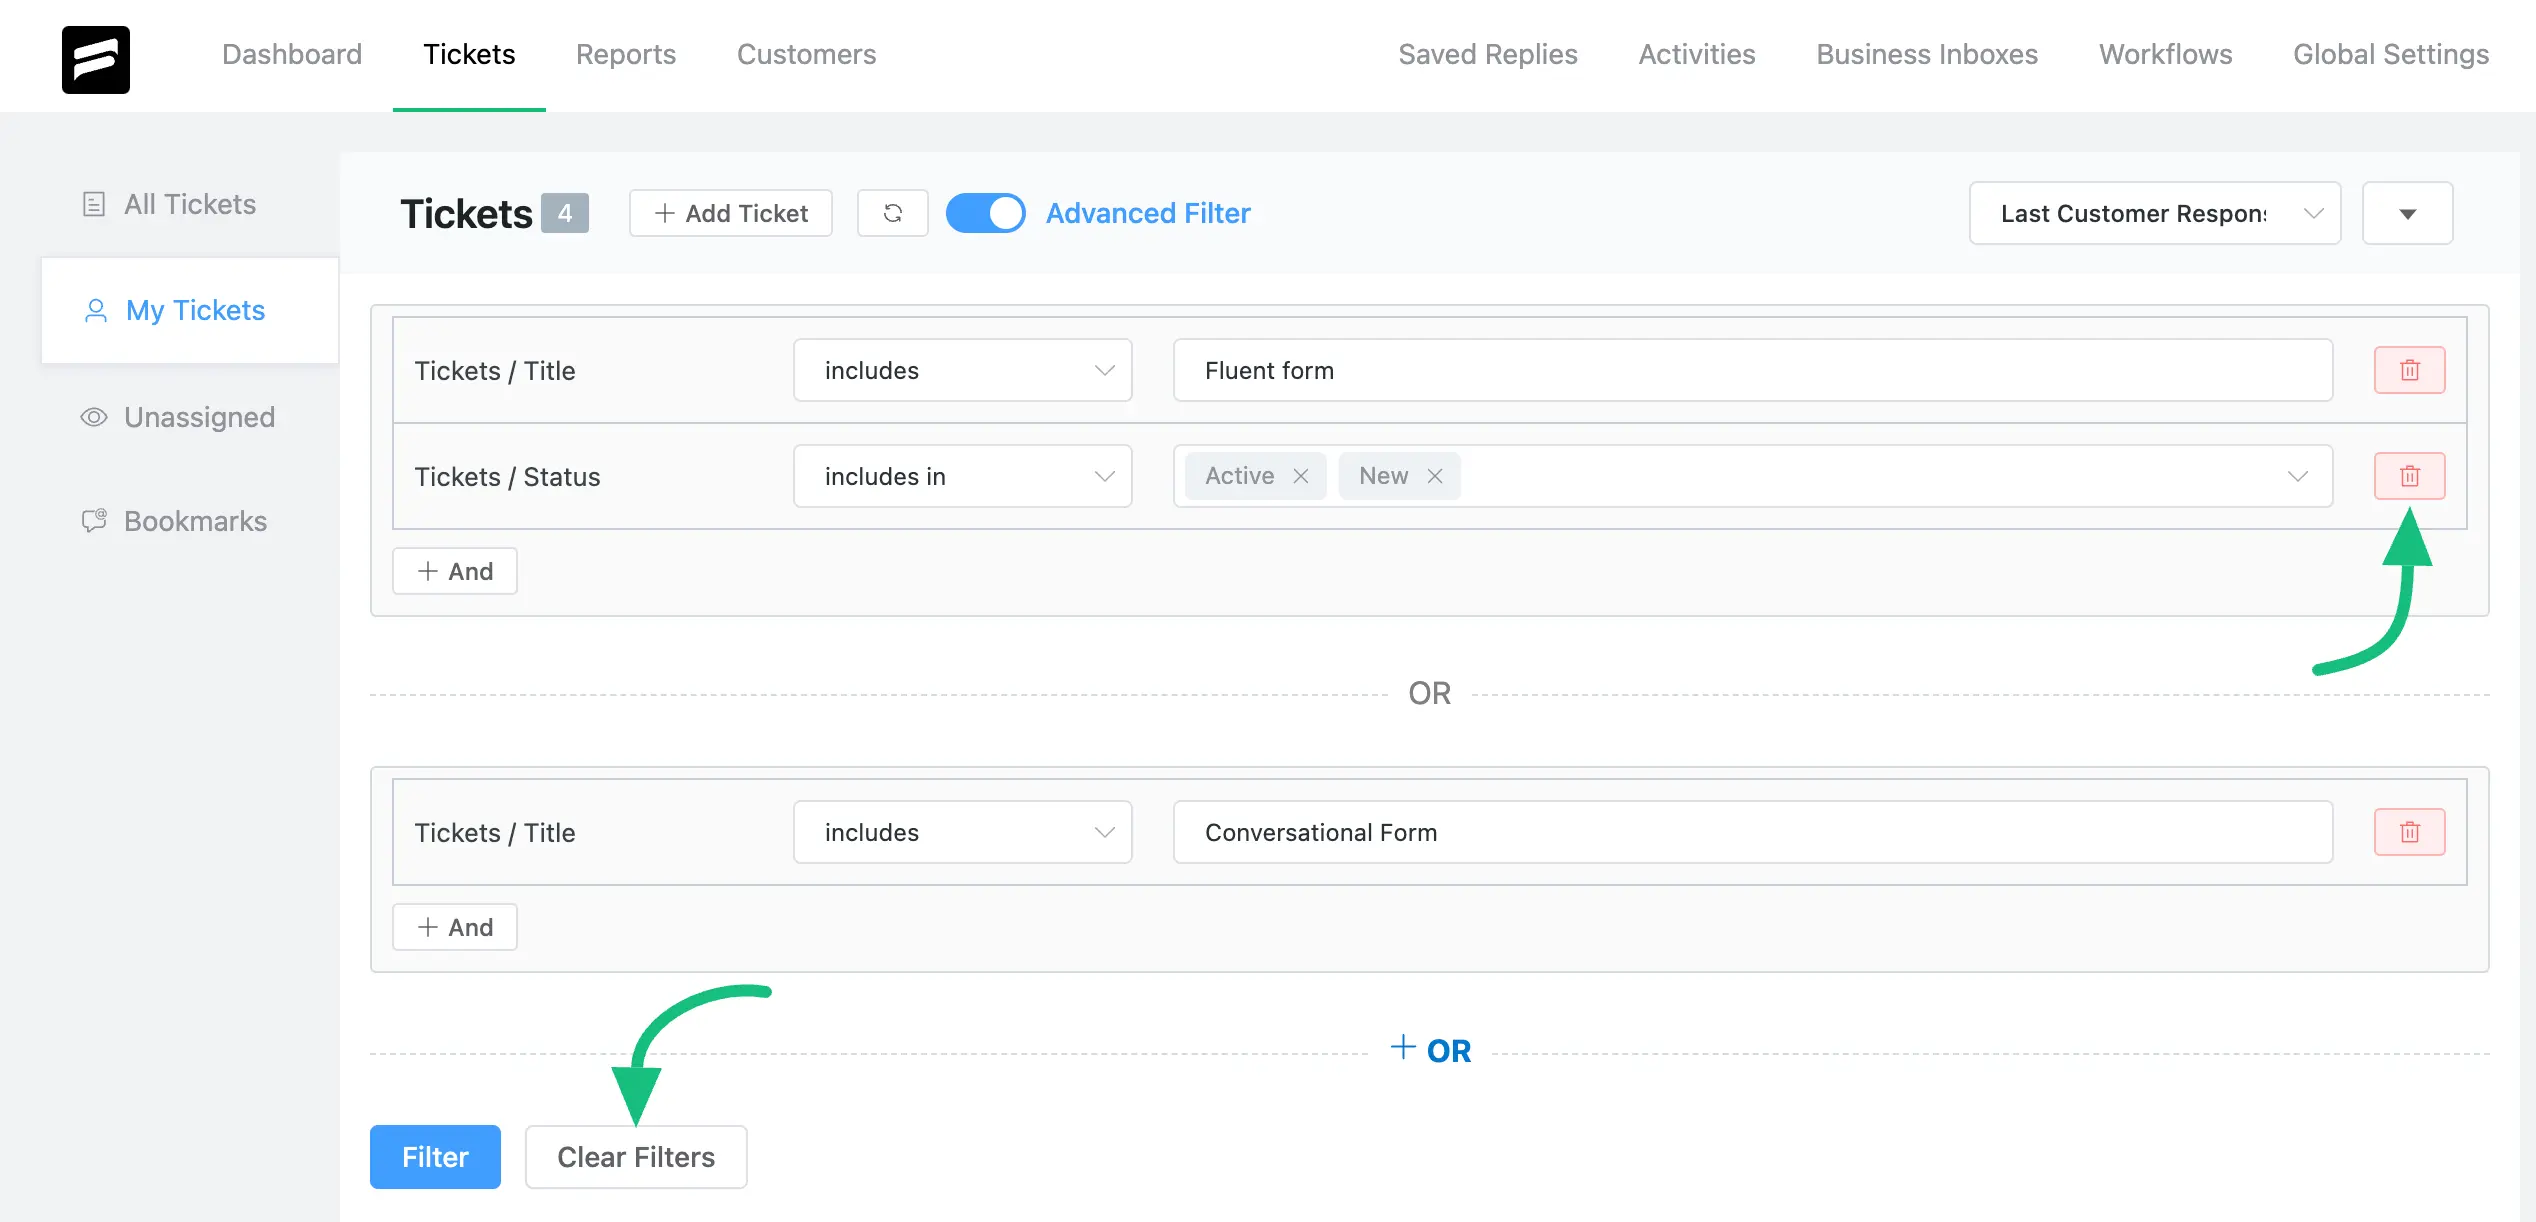Open the includes operator for Fluent form

pos(963,370)
